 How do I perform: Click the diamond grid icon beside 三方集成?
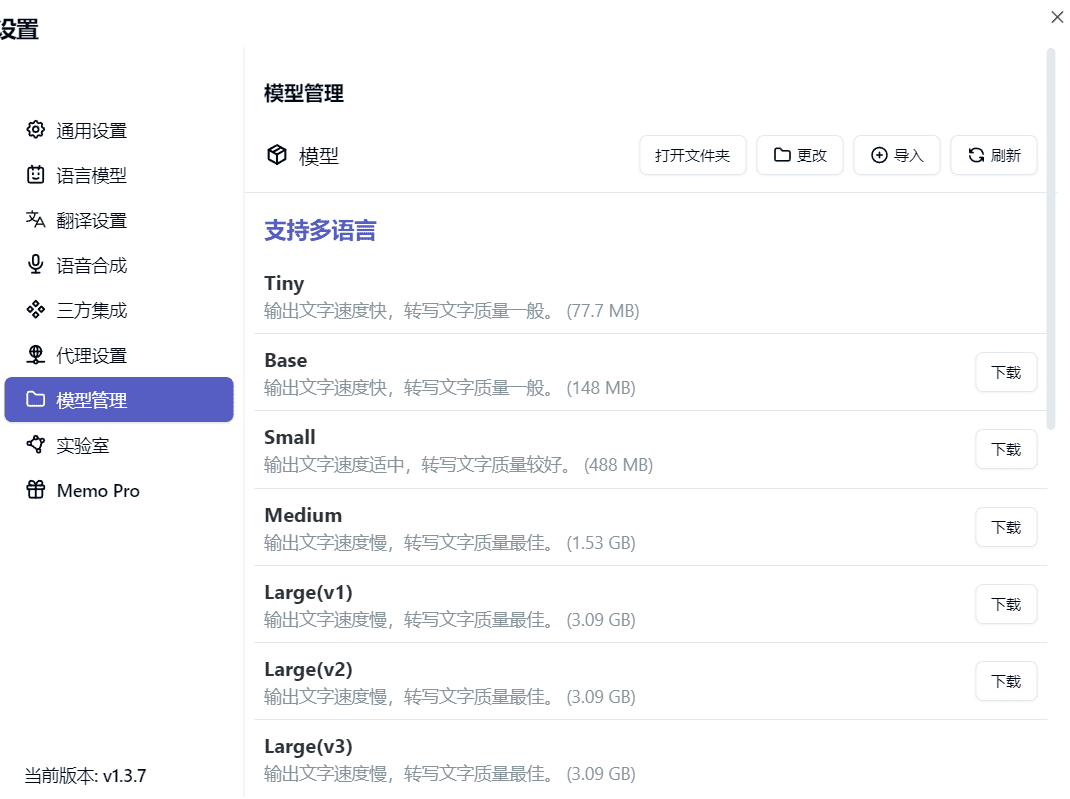coord(35,310)
